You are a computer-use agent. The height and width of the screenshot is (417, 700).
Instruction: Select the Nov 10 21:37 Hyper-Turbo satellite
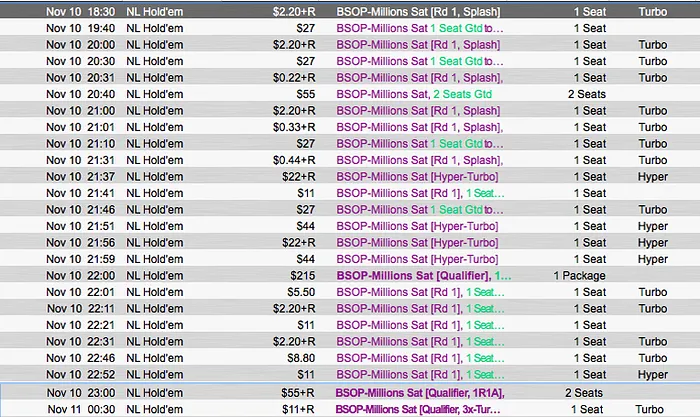[x=350, y=177]
